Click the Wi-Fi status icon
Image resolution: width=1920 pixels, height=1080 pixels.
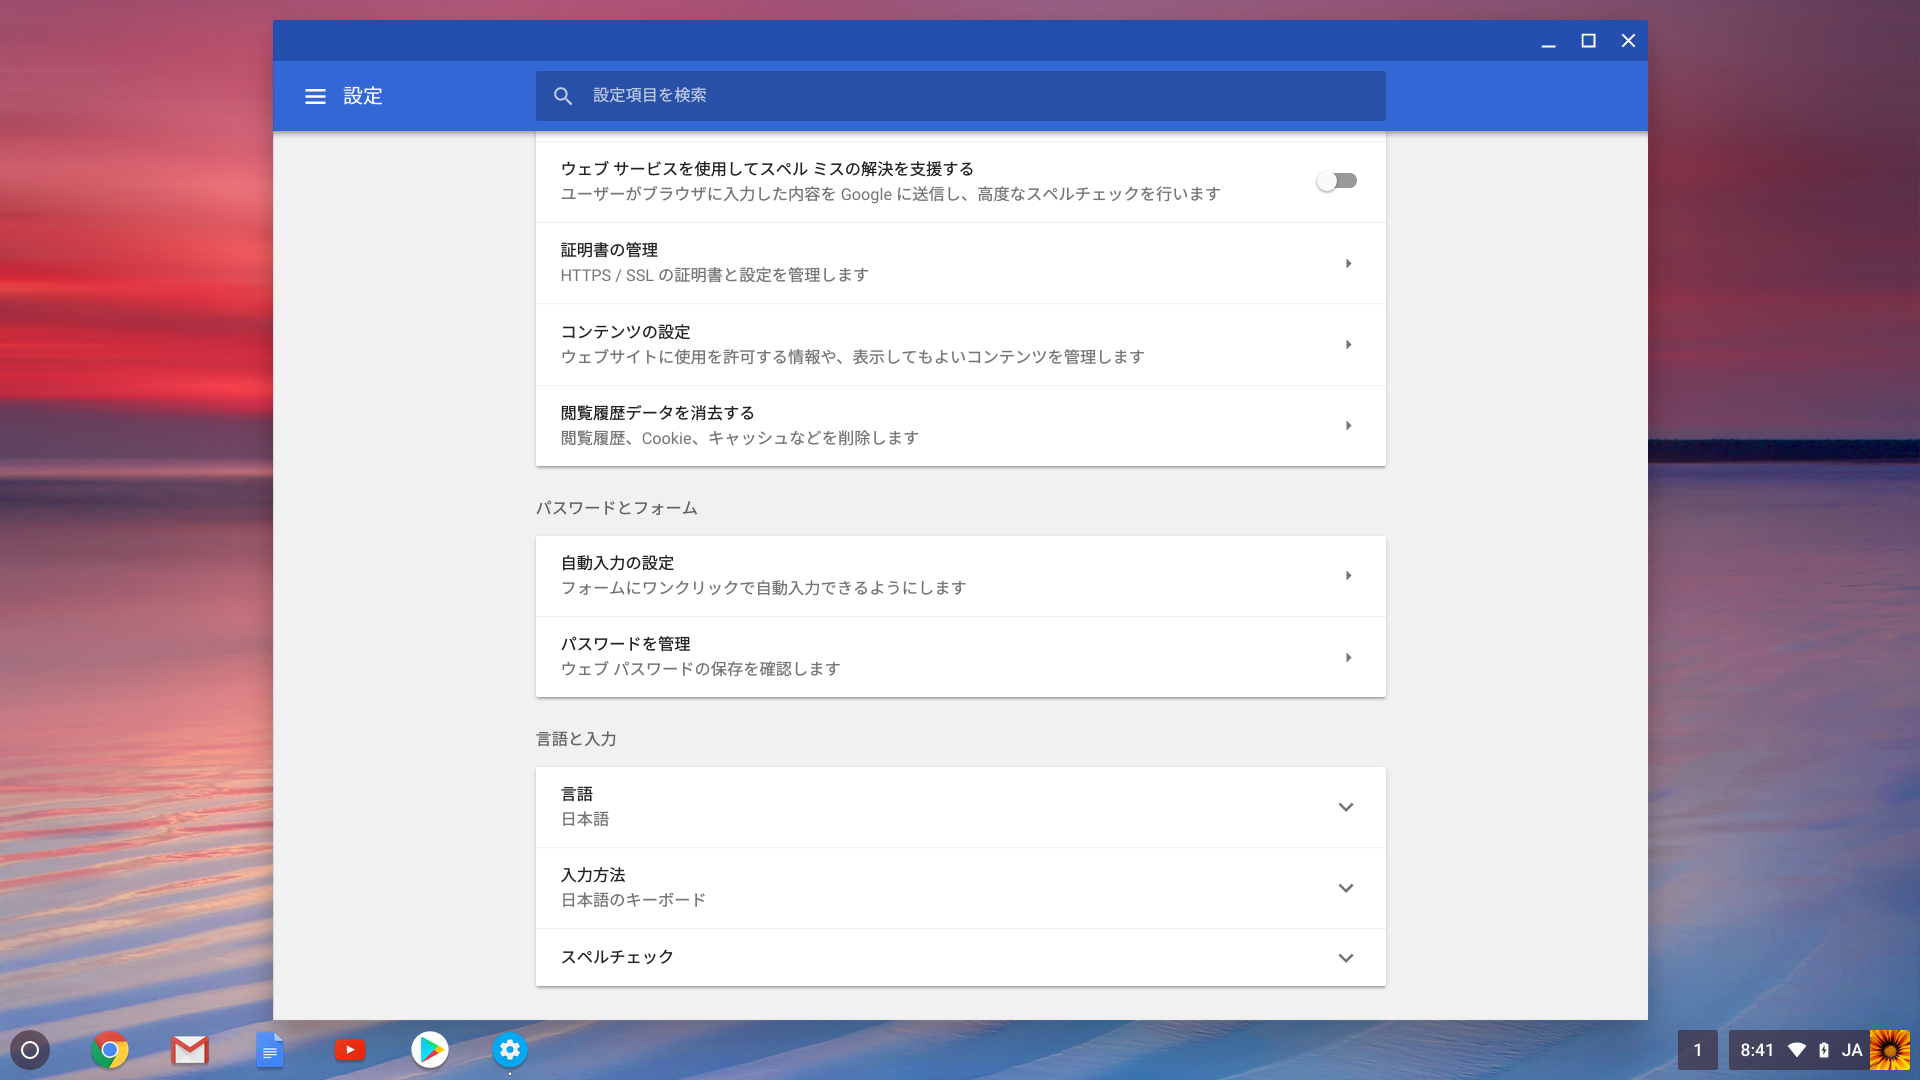tap(1797, 1050)
